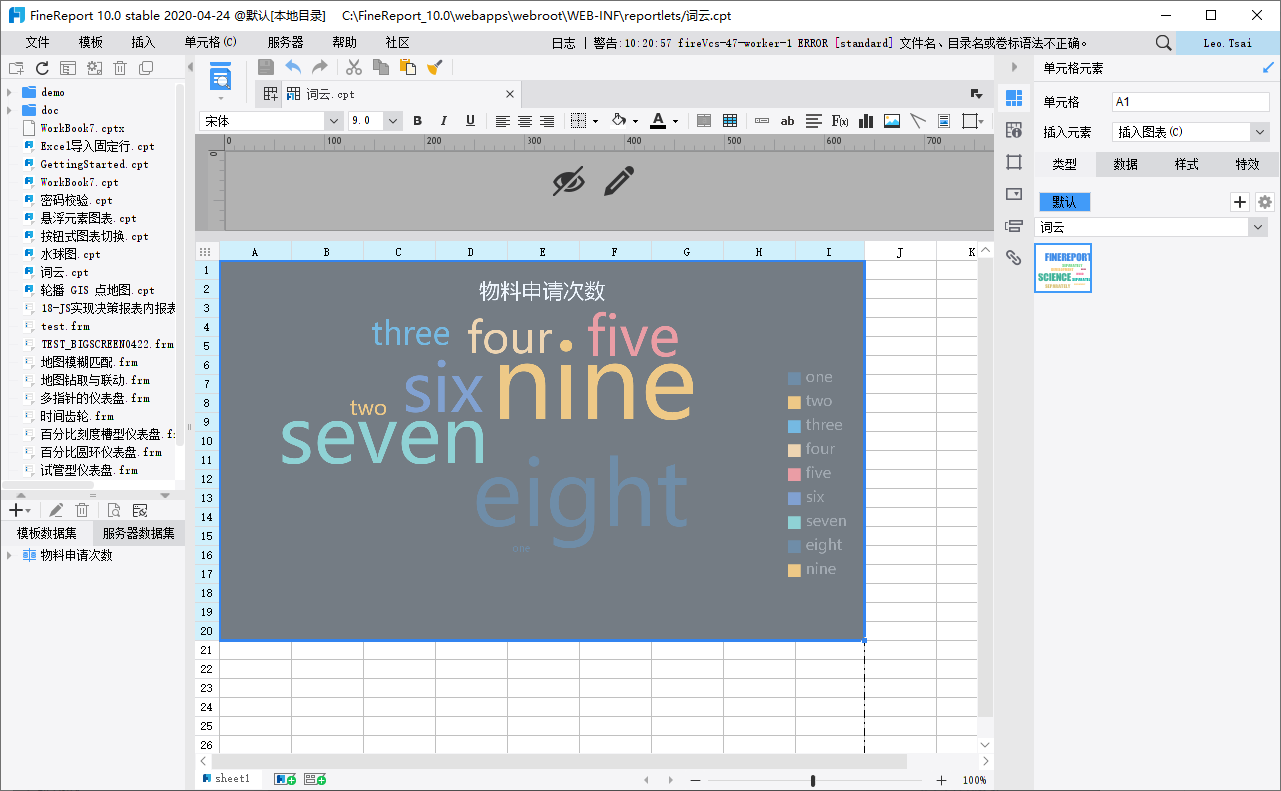Click the zoom slider handle in status bar
This screenshot has height=791, width=1281.
(813, 780)
